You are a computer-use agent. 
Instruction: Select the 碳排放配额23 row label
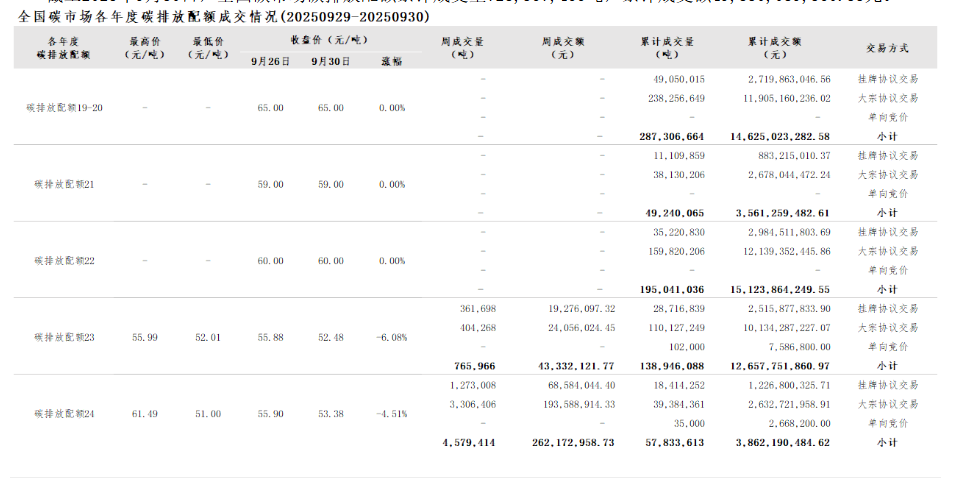click(64, 337)
